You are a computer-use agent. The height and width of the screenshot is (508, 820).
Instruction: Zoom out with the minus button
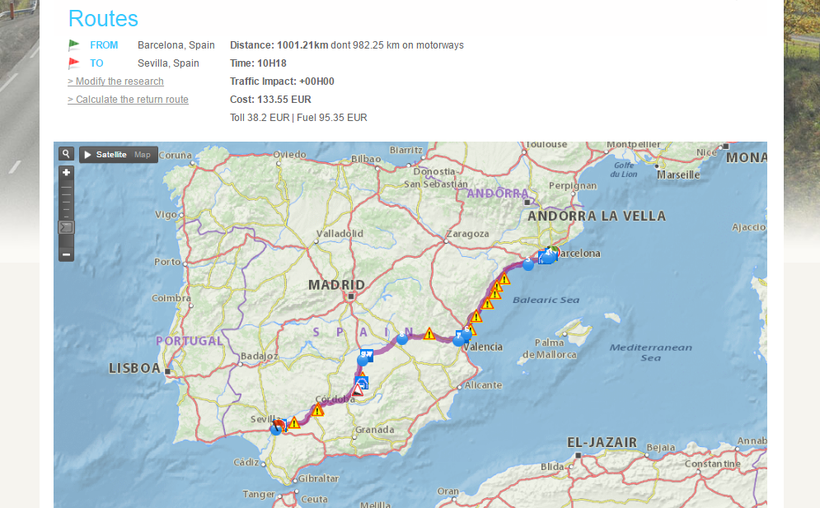(x=66, y=254)
